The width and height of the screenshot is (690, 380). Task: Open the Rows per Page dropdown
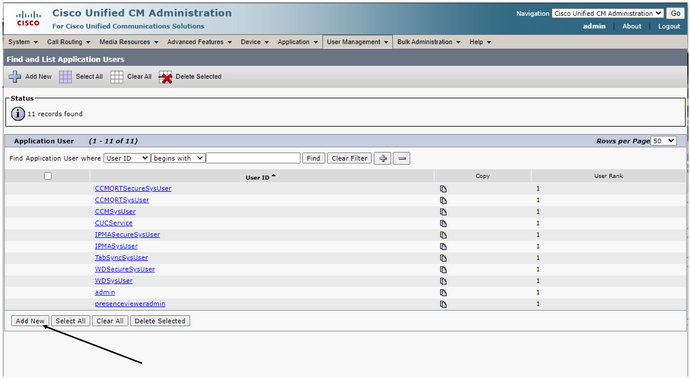[x=664, y=141]
